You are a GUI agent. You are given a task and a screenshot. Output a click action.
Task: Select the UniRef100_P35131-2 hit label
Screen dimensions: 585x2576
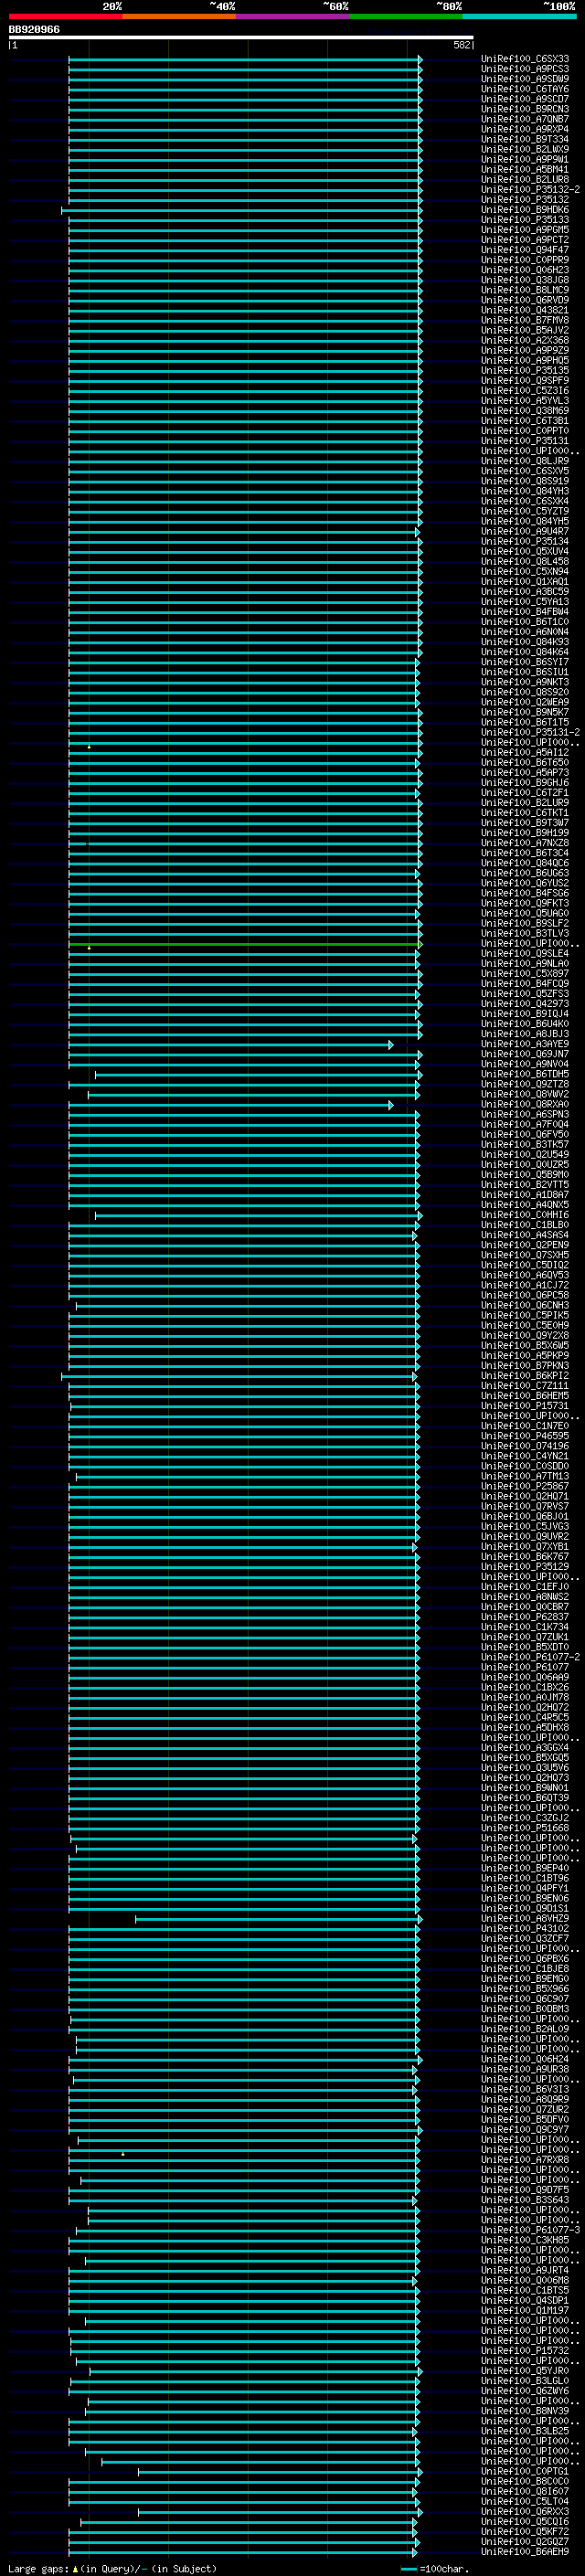coord(530,733)
